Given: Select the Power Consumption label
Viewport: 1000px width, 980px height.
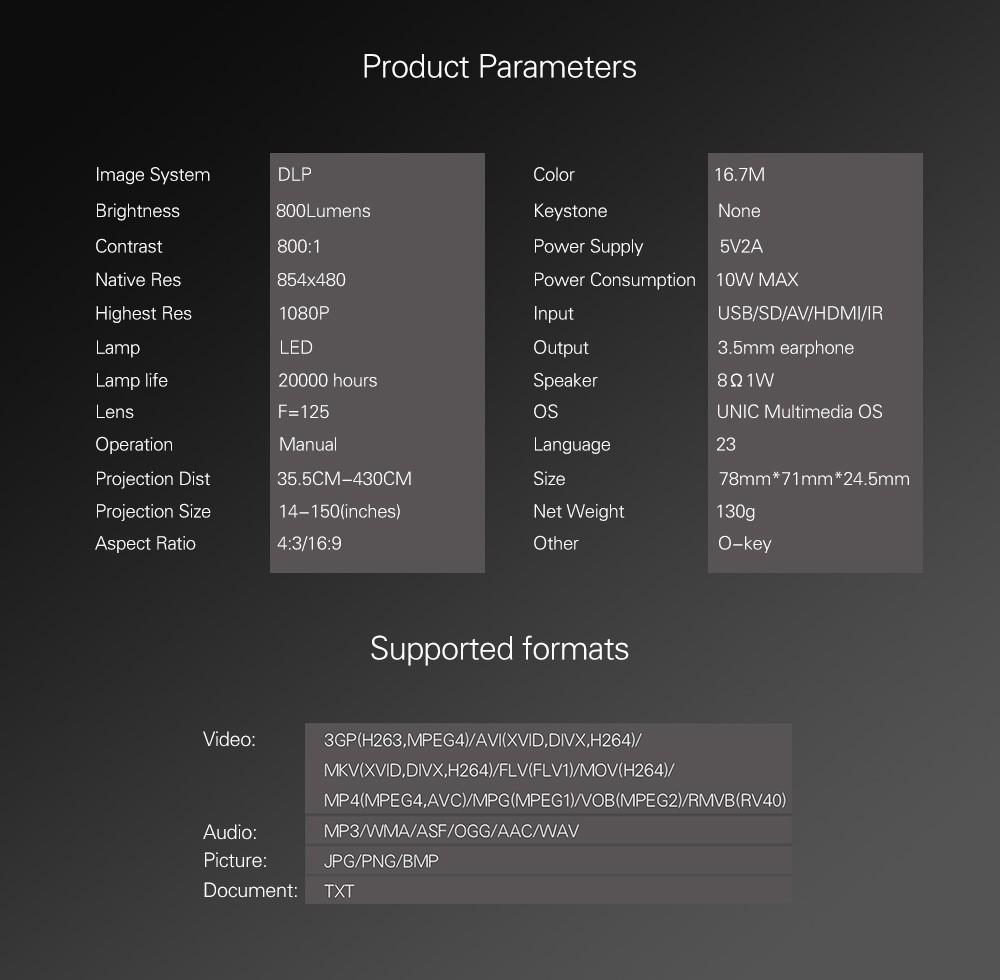Looking at the screenshot, I should 614,280.
